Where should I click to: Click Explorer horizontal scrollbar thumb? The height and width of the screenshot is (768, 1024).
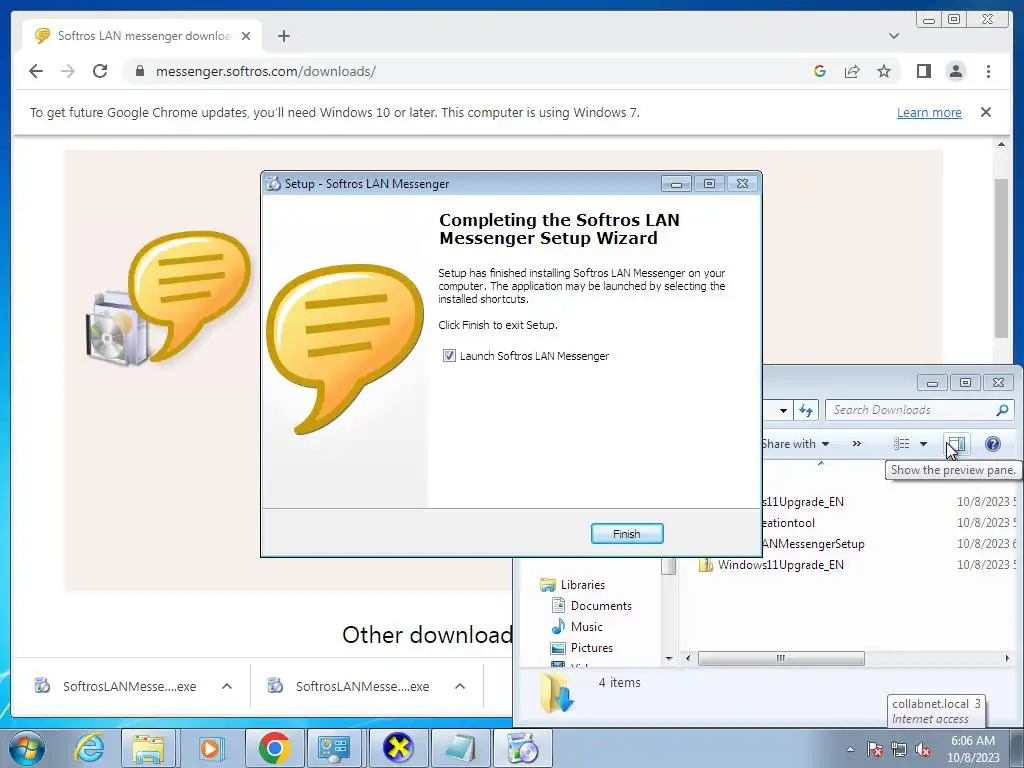pyautogui.click(x=781, y=658)
